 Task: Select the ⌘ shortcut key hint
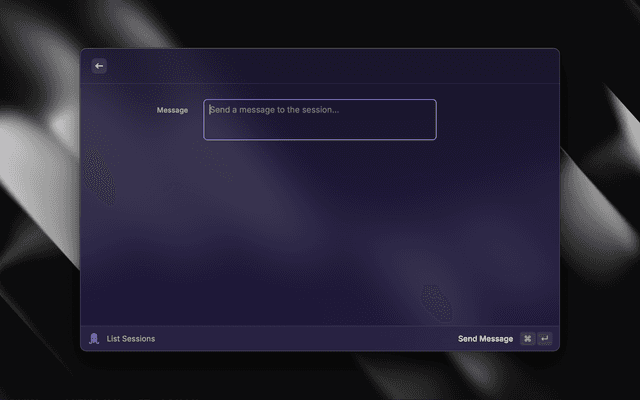[x=527, y=339]
